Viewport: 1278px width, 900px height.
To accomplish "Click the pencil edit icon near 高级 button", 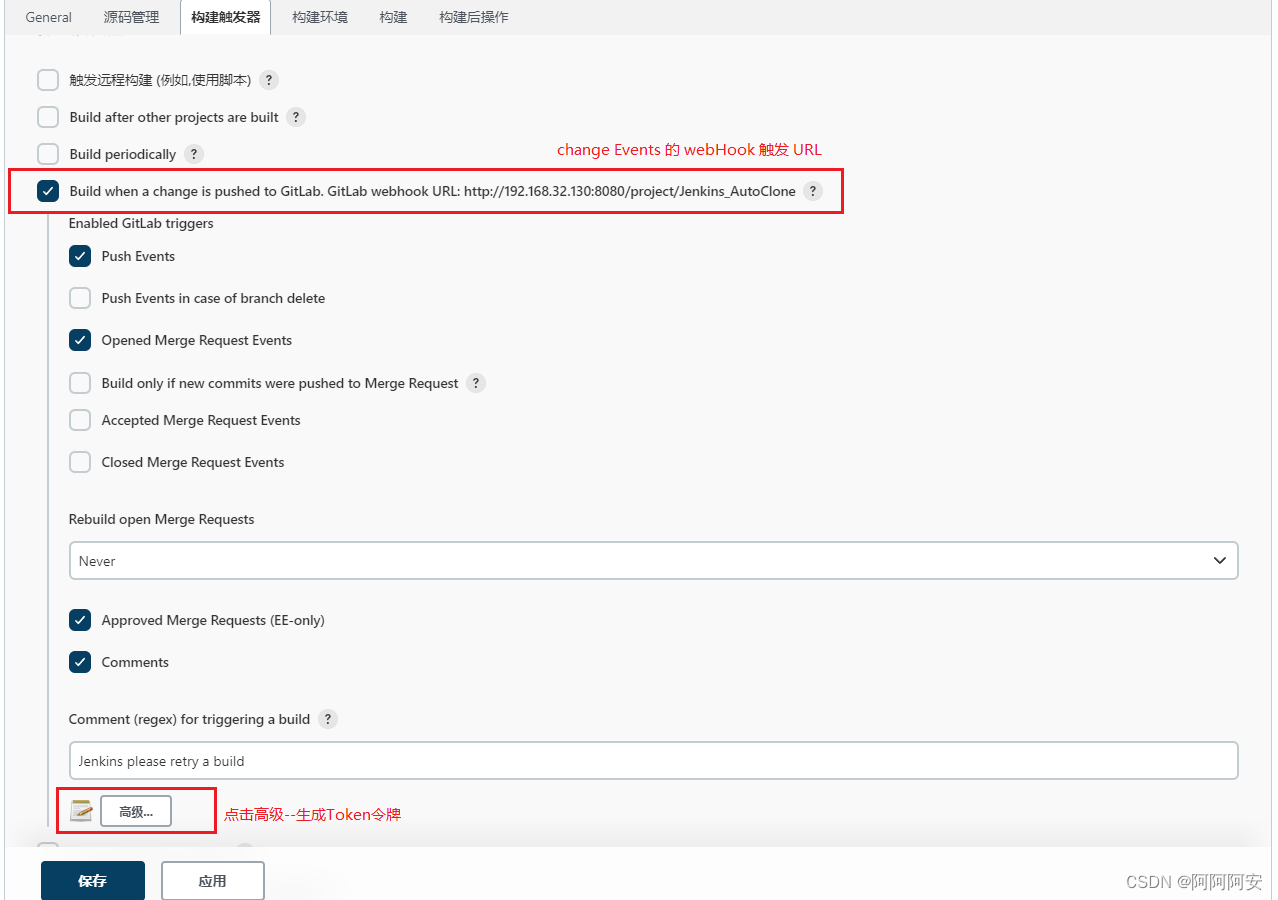I will (x=80, y=811).
